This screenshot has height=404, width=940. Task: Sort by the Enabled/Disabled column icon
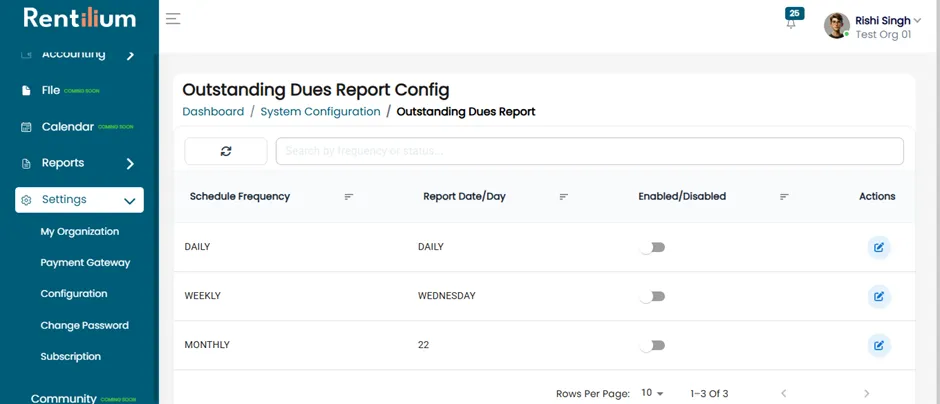pos(784,197)
